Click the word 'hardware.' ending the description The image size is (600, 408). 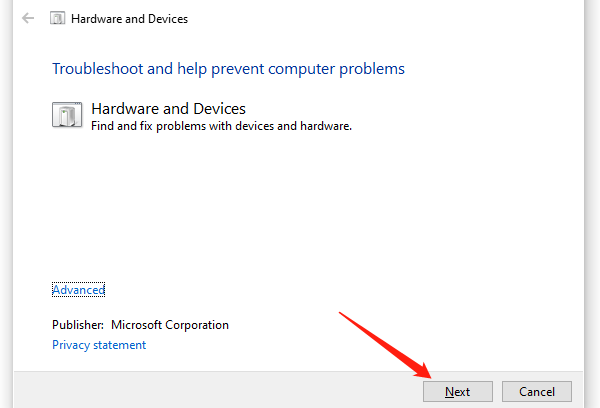[x=326, y=126]
